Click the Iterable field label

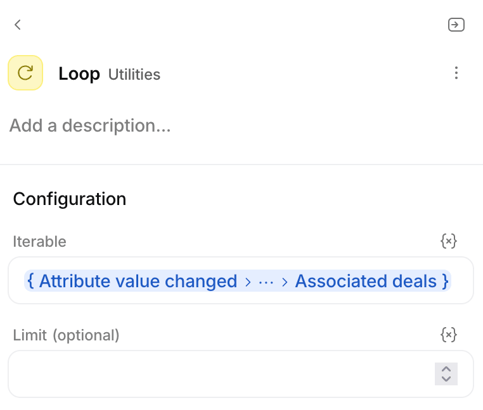coord(40,241)
